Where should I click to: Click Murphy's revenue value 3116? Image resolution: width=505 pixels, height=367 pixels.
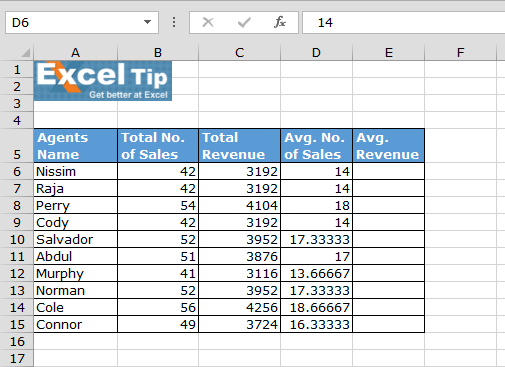pyautogui.click(x=240, y=273)
